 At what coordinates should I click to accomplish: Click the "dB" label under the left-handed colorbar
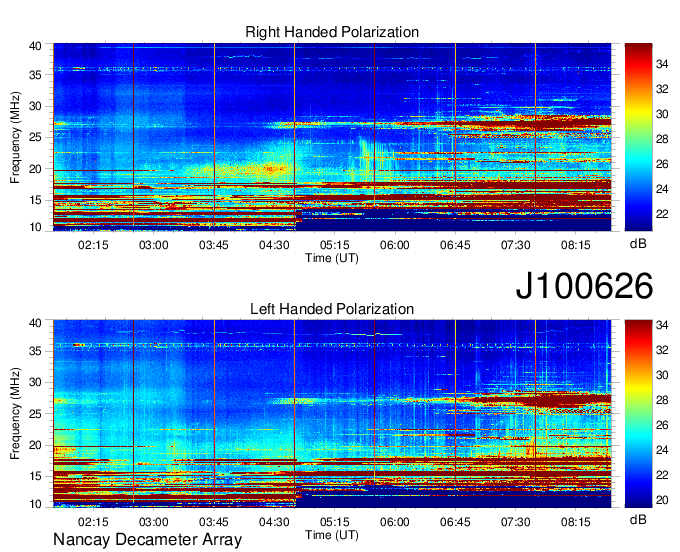638,519
